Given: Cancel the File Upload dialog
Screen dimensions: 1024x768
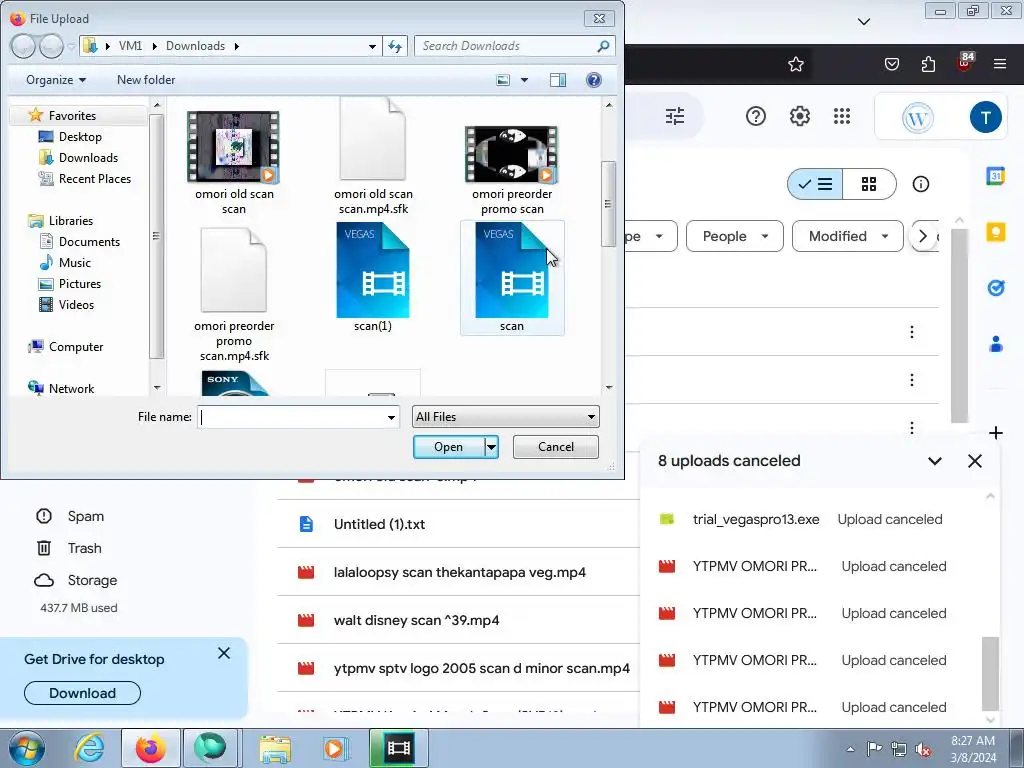Looking at the screenshot, I should (x=556, y=447).
